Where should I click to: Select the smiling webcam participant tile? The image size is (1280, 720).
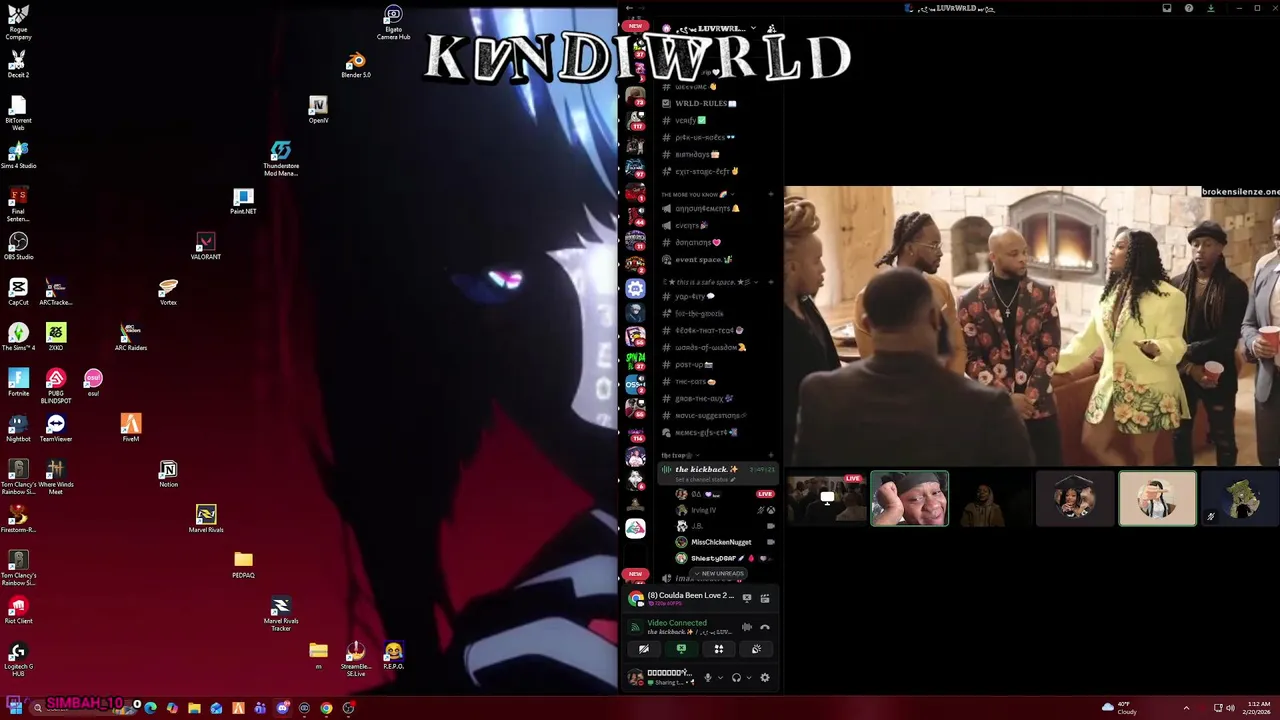click(909, 498)
